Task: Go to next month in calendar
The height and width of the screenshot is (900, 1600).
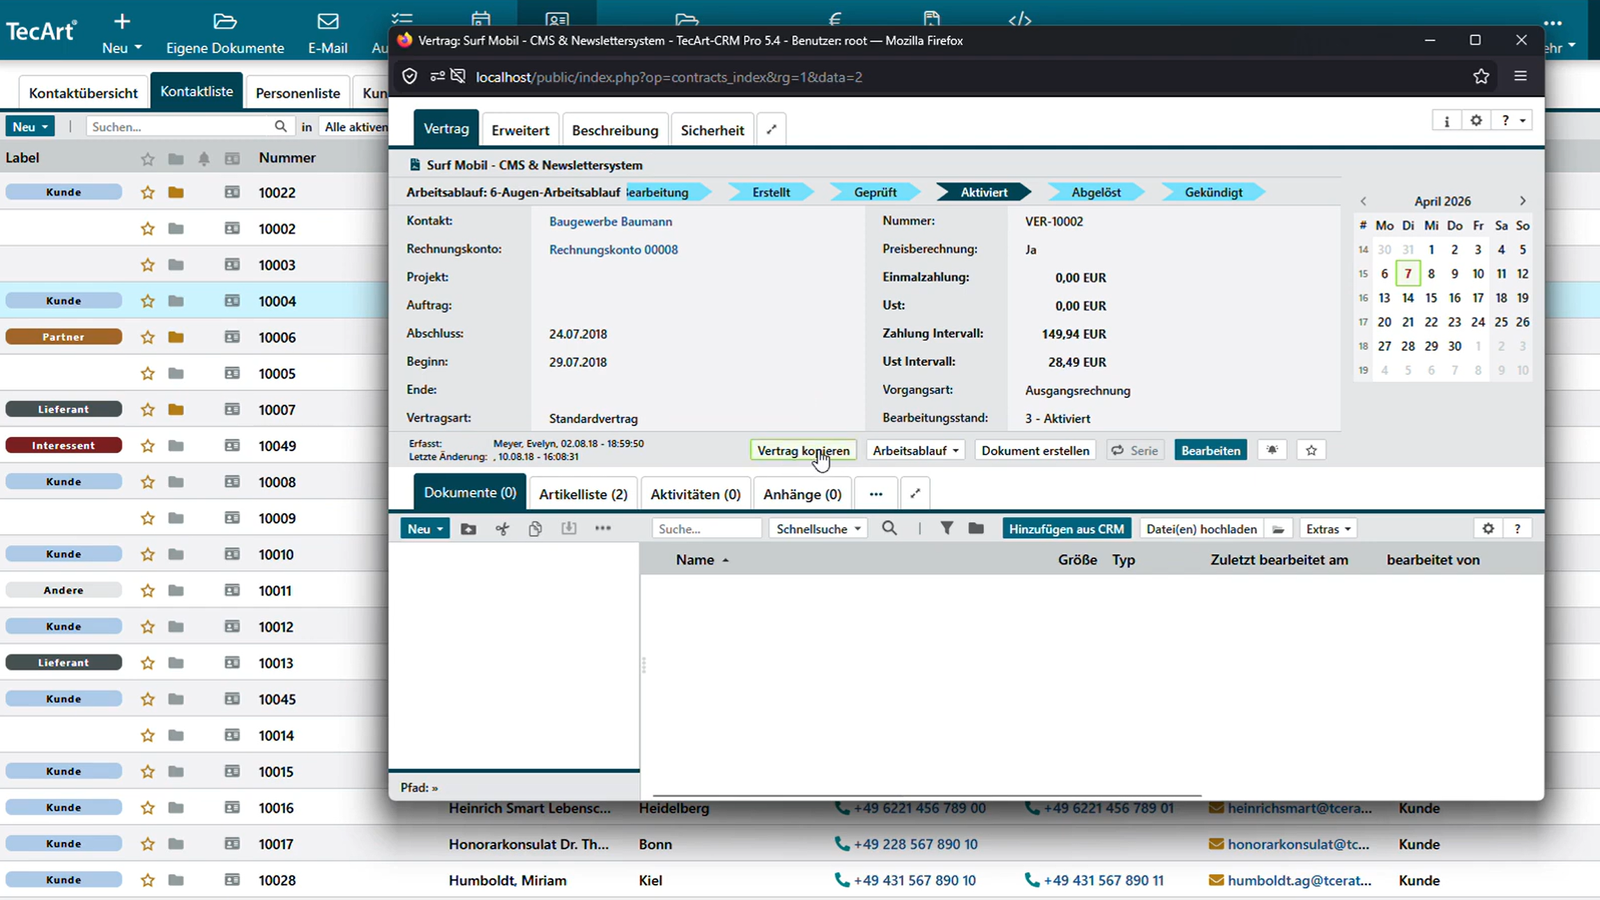Action: pyautogui.click(x=1522, y=201)
